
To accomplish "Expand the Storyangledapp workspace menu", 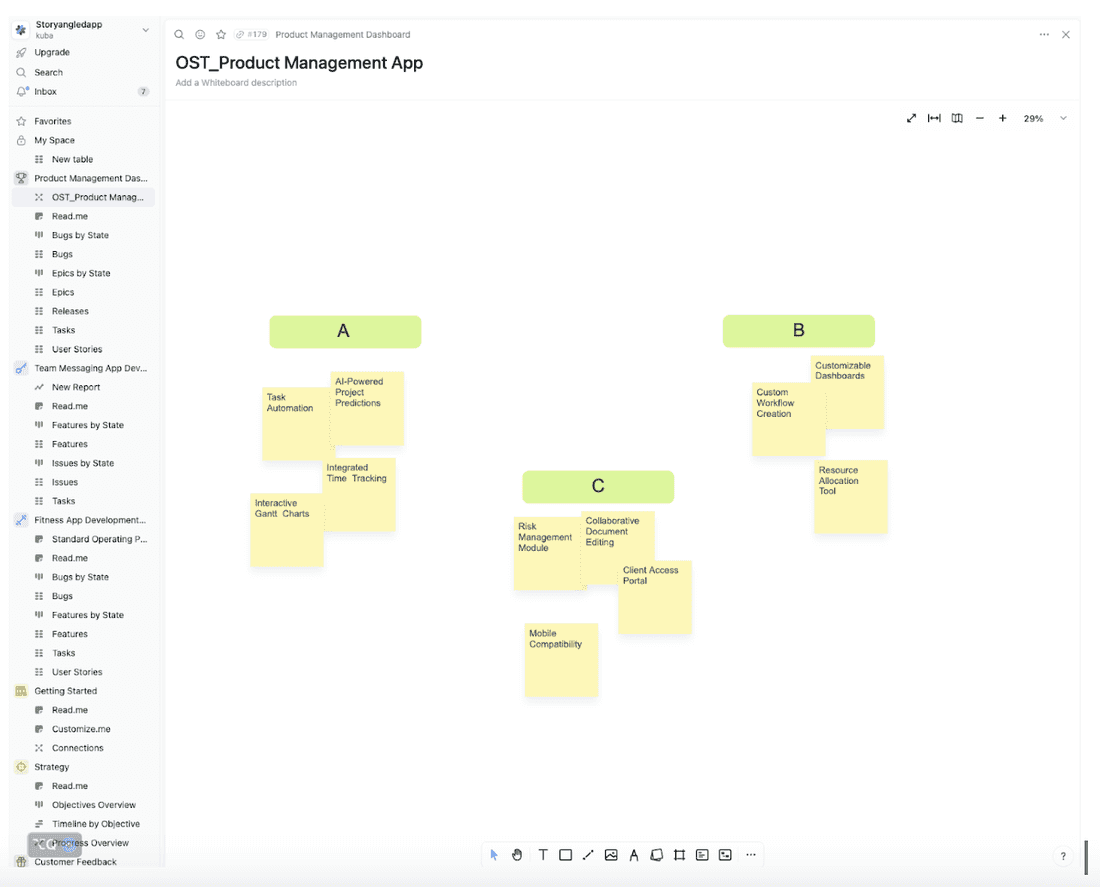I will 145,30.
